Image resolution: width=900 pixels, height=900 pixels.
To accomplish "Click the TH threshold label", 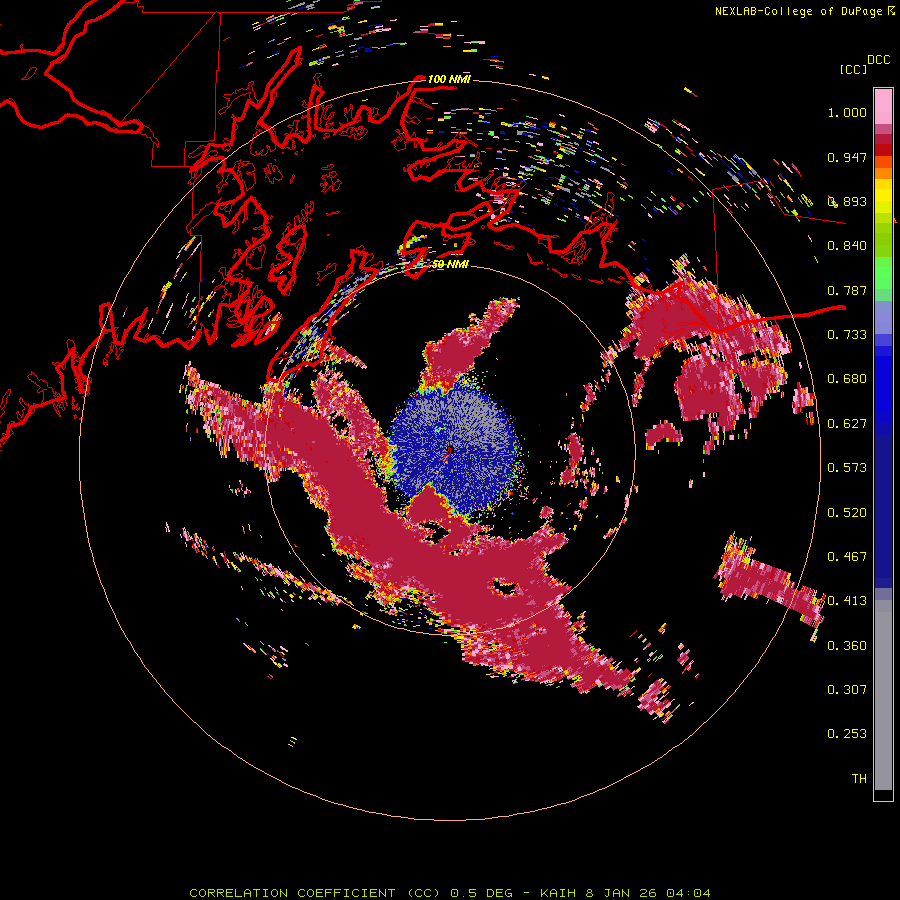I will pyautogui.click(x=859, y=779).
